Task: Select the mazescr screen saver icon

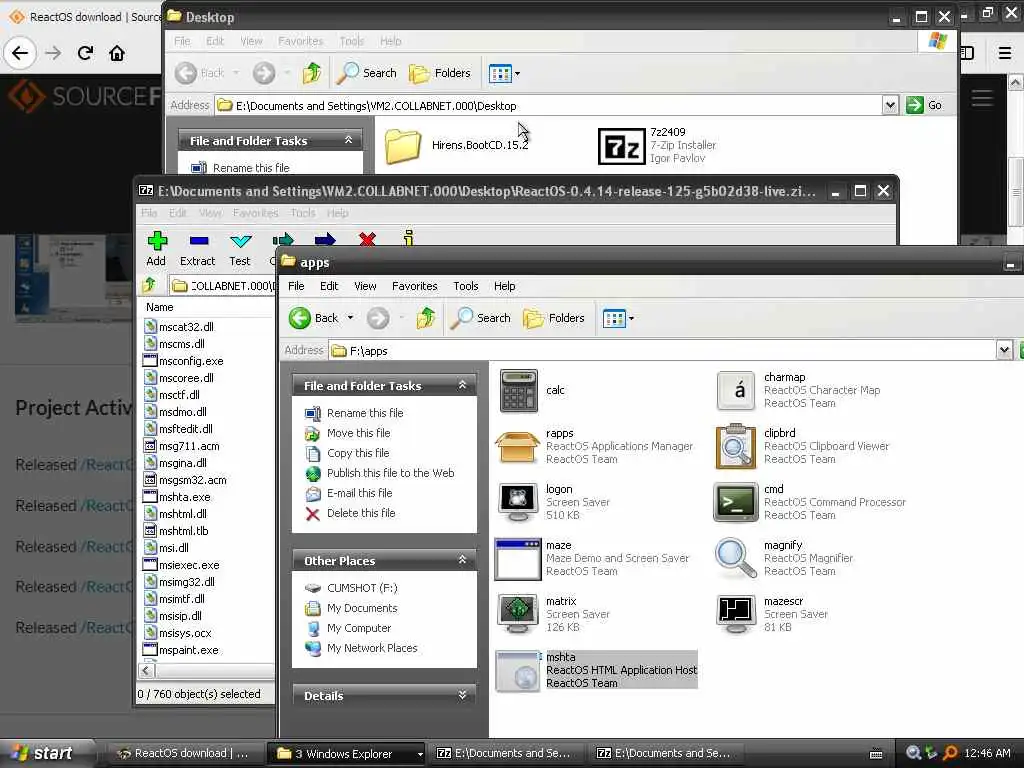Action: click(736, 614)
